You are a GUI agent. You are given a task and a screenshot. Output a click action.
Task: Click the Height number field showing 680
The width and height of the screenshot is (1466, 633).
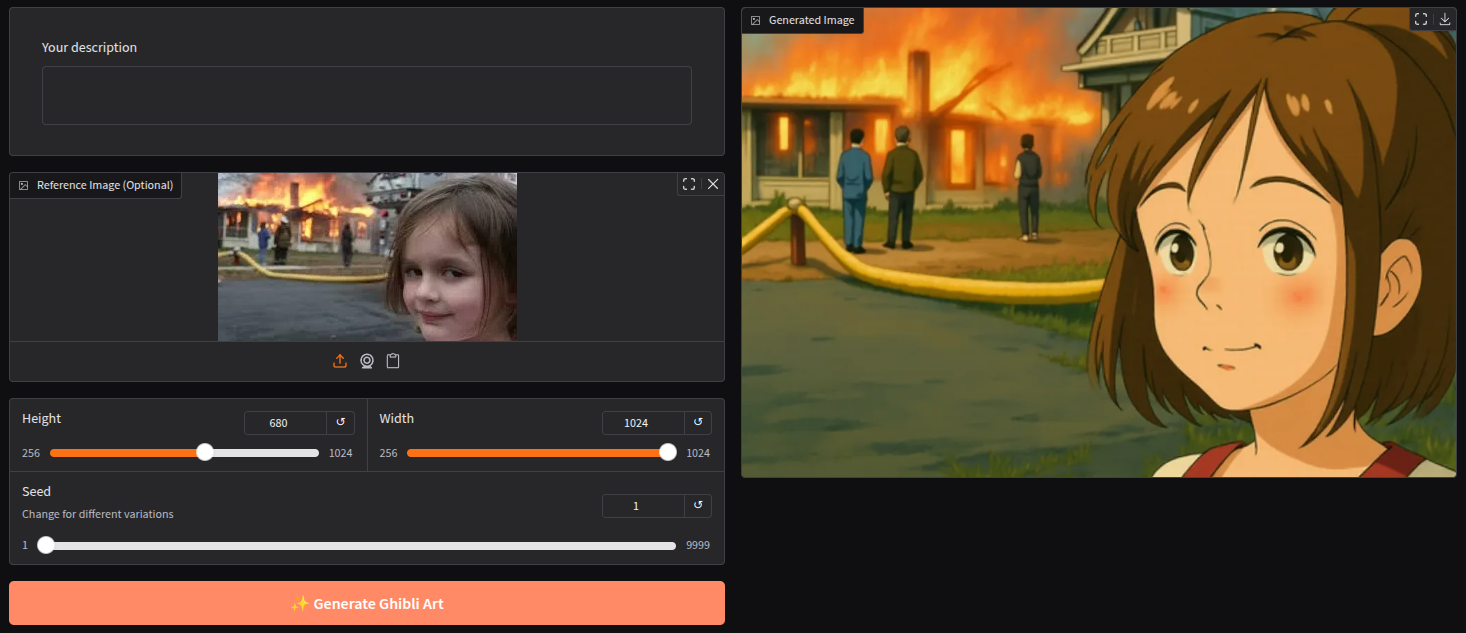tap(285, 423)
